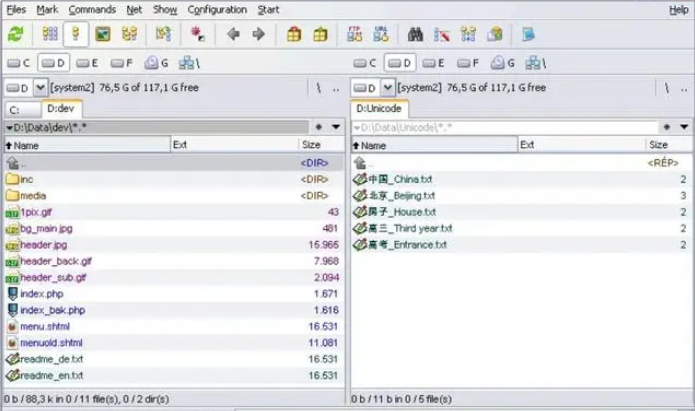Go back with left arrow icon
Screen dimensions: 695x411
point(233,34)
